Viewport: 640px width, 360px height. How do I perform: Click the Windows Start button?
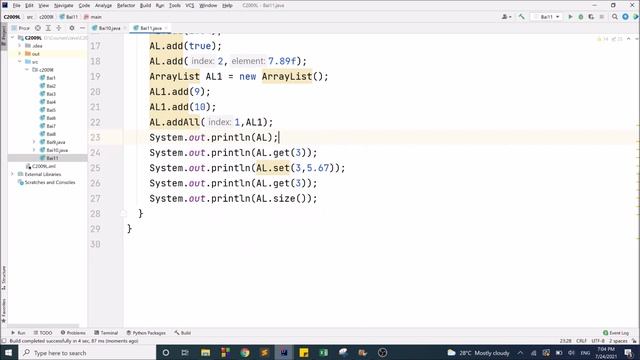click(x=8, y=352)
